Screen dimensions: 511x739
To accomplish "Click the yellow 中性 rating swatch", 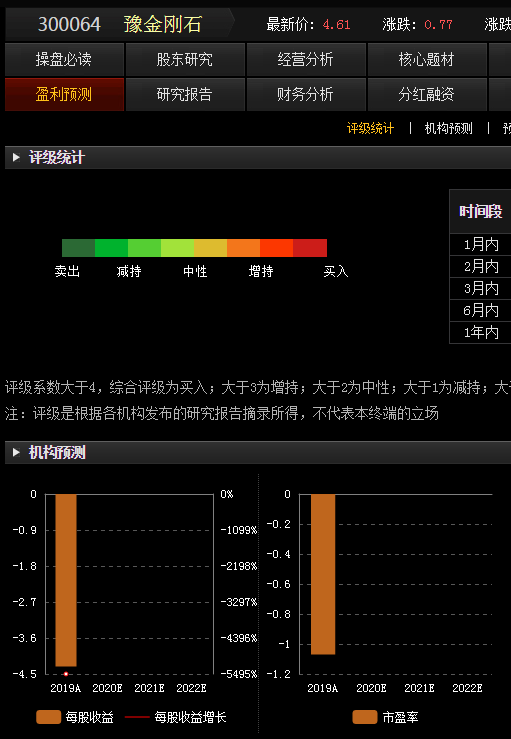I will (x=210, y=248).
